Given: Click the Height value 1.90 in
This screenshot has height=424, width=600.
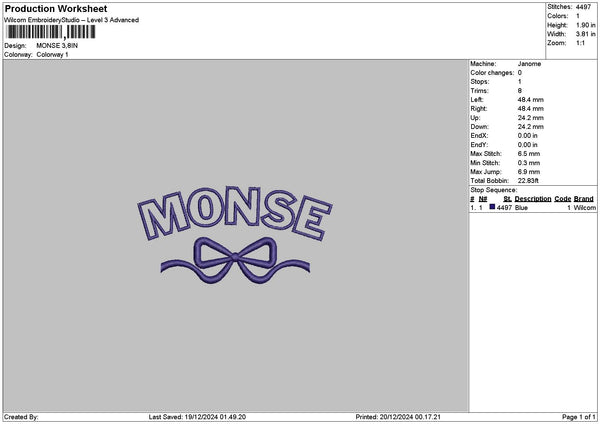Looking at the screenshot, I should [586, 25].
